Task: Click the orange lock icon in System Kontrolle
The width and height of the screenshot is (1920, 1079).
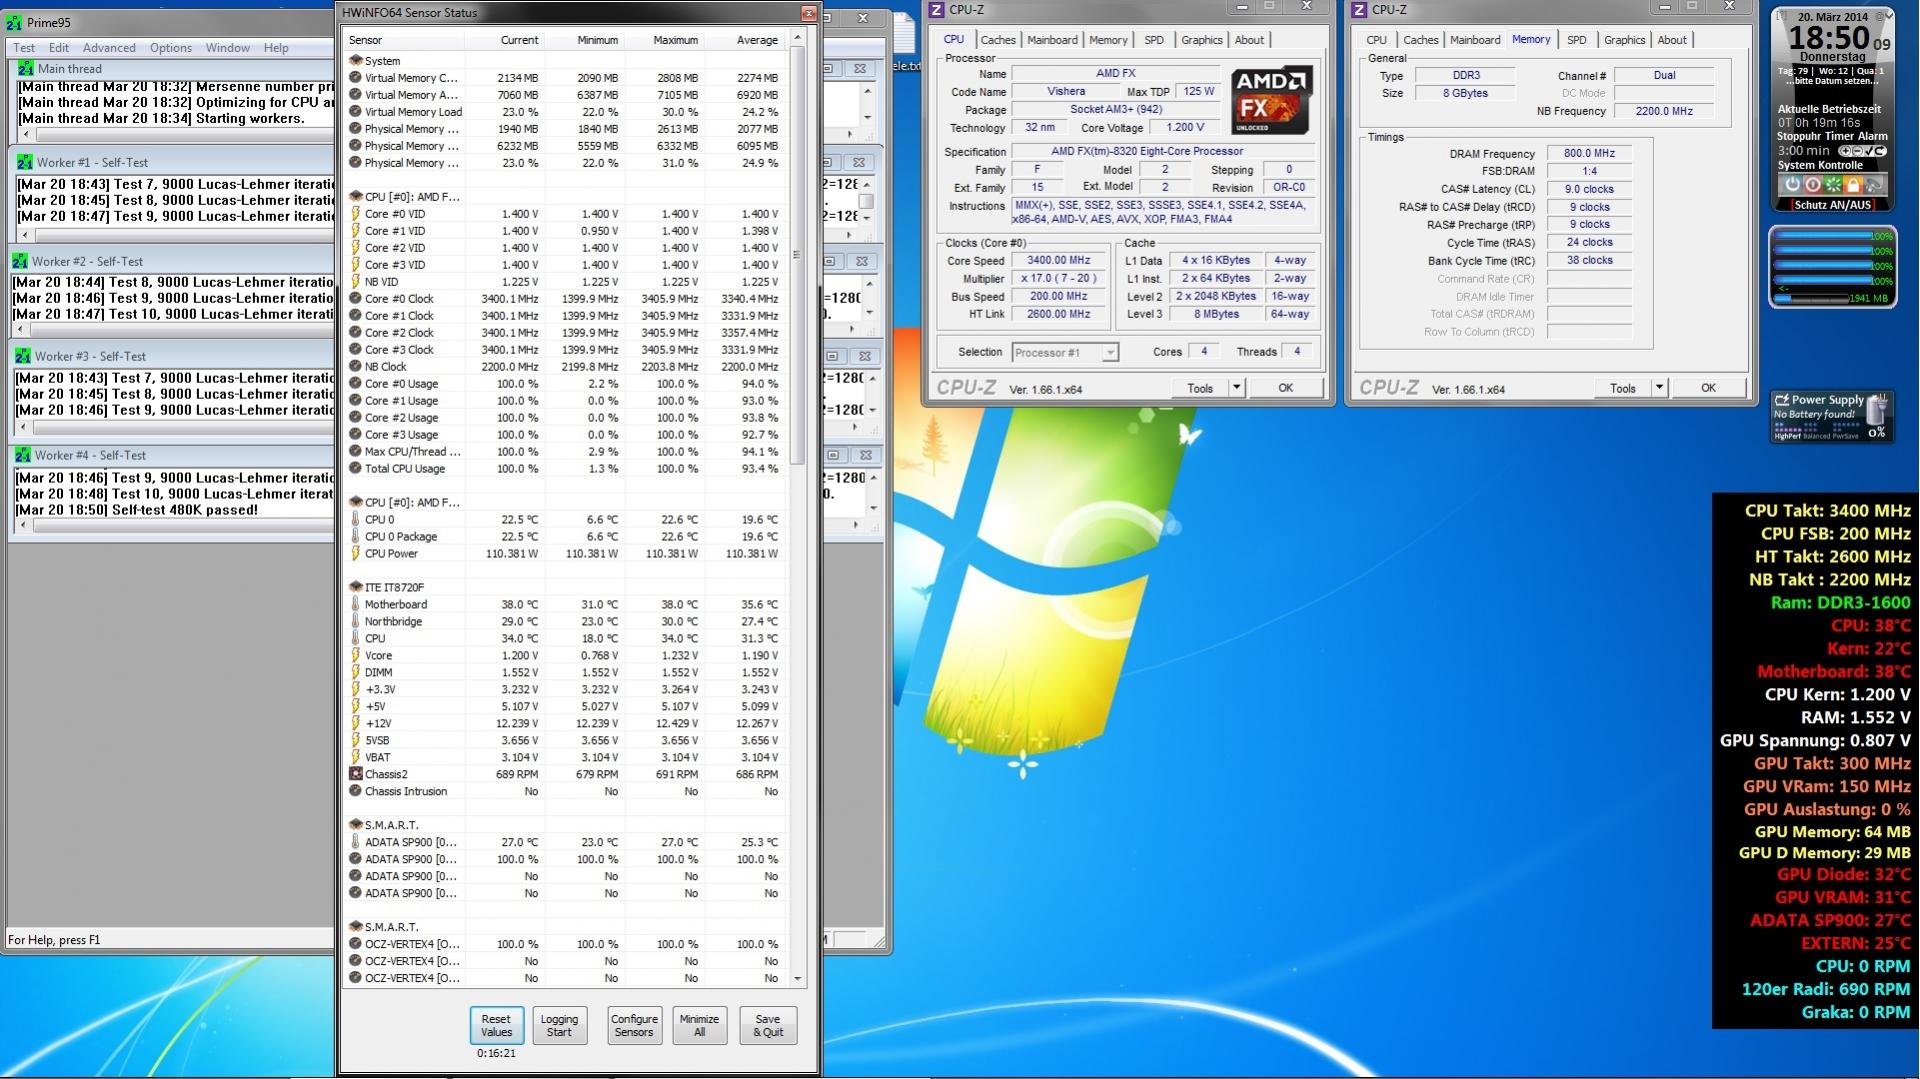Action: click(x=1853, y=185)
